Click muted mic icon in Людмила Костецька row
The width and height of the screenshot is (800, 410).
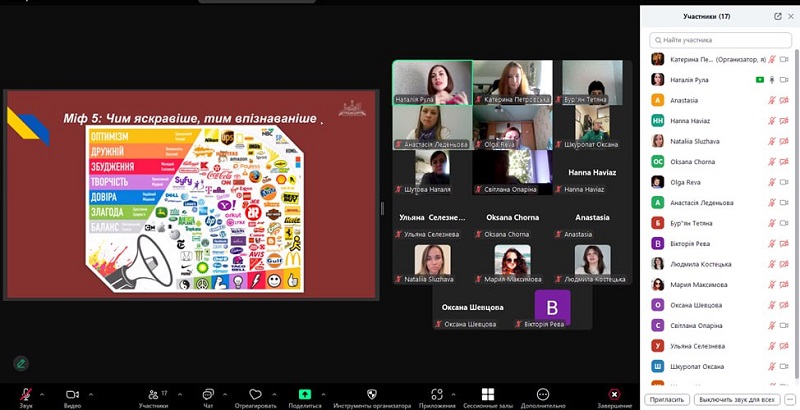coord(772,264)
